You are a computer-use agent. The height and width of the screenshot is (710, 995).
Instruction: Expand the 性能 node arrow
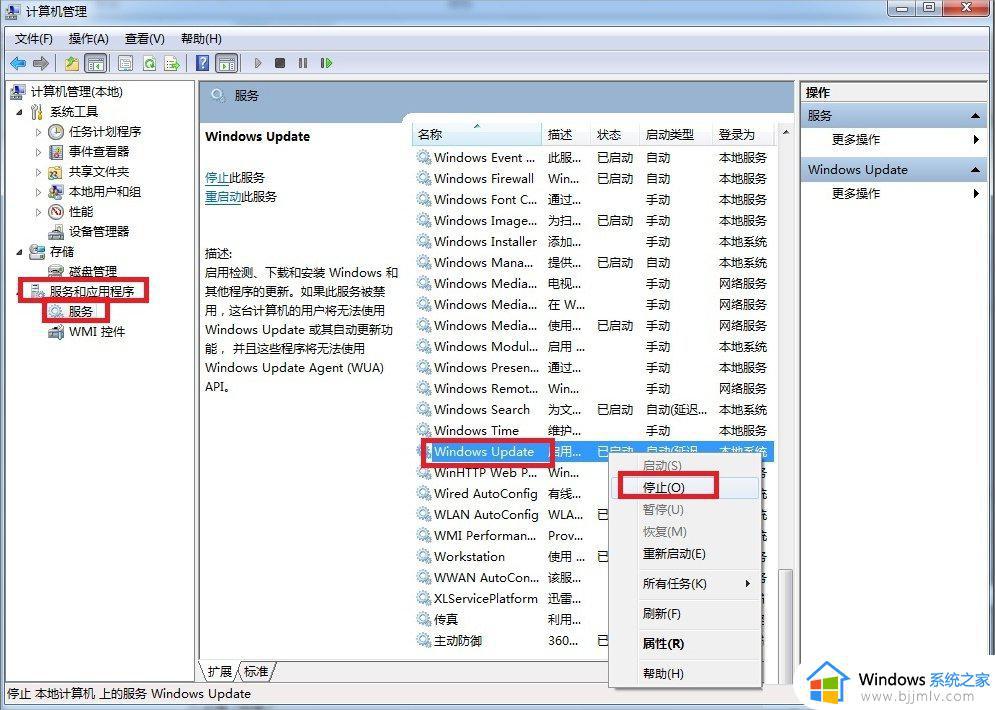point(38,212)
